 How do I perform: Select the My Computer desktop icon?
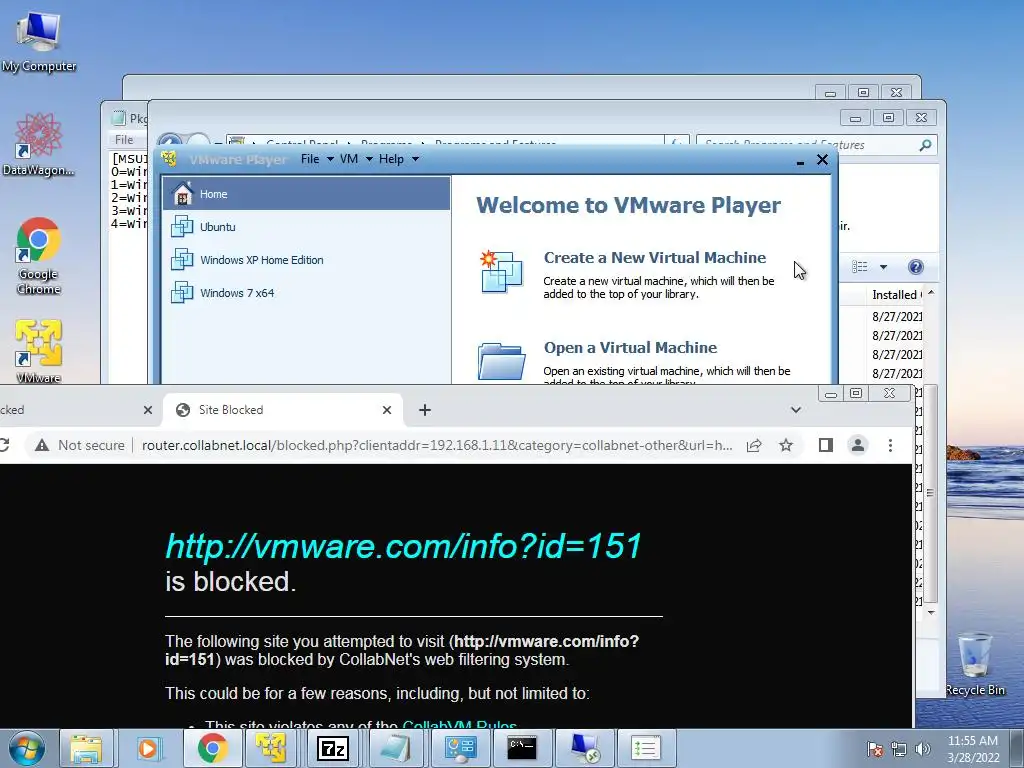click(39, 42)
